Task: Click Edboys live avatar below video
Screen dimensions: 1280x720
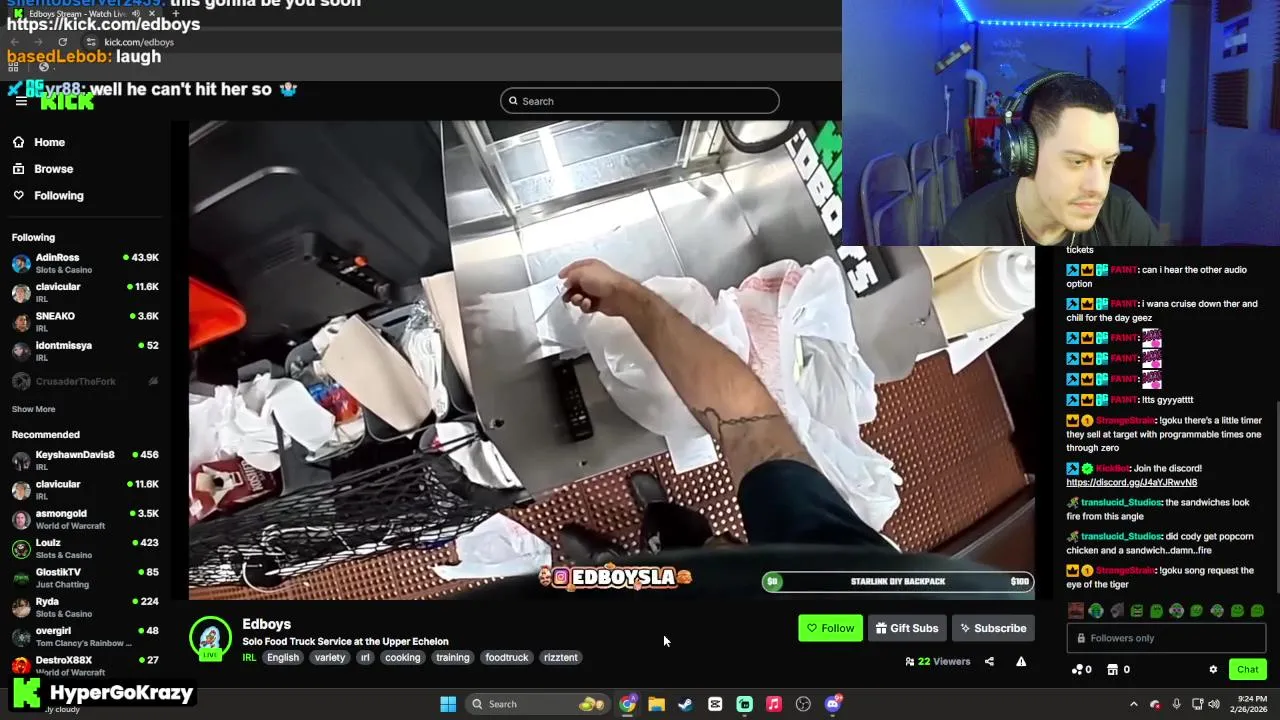Action: [x=210, y=640]
